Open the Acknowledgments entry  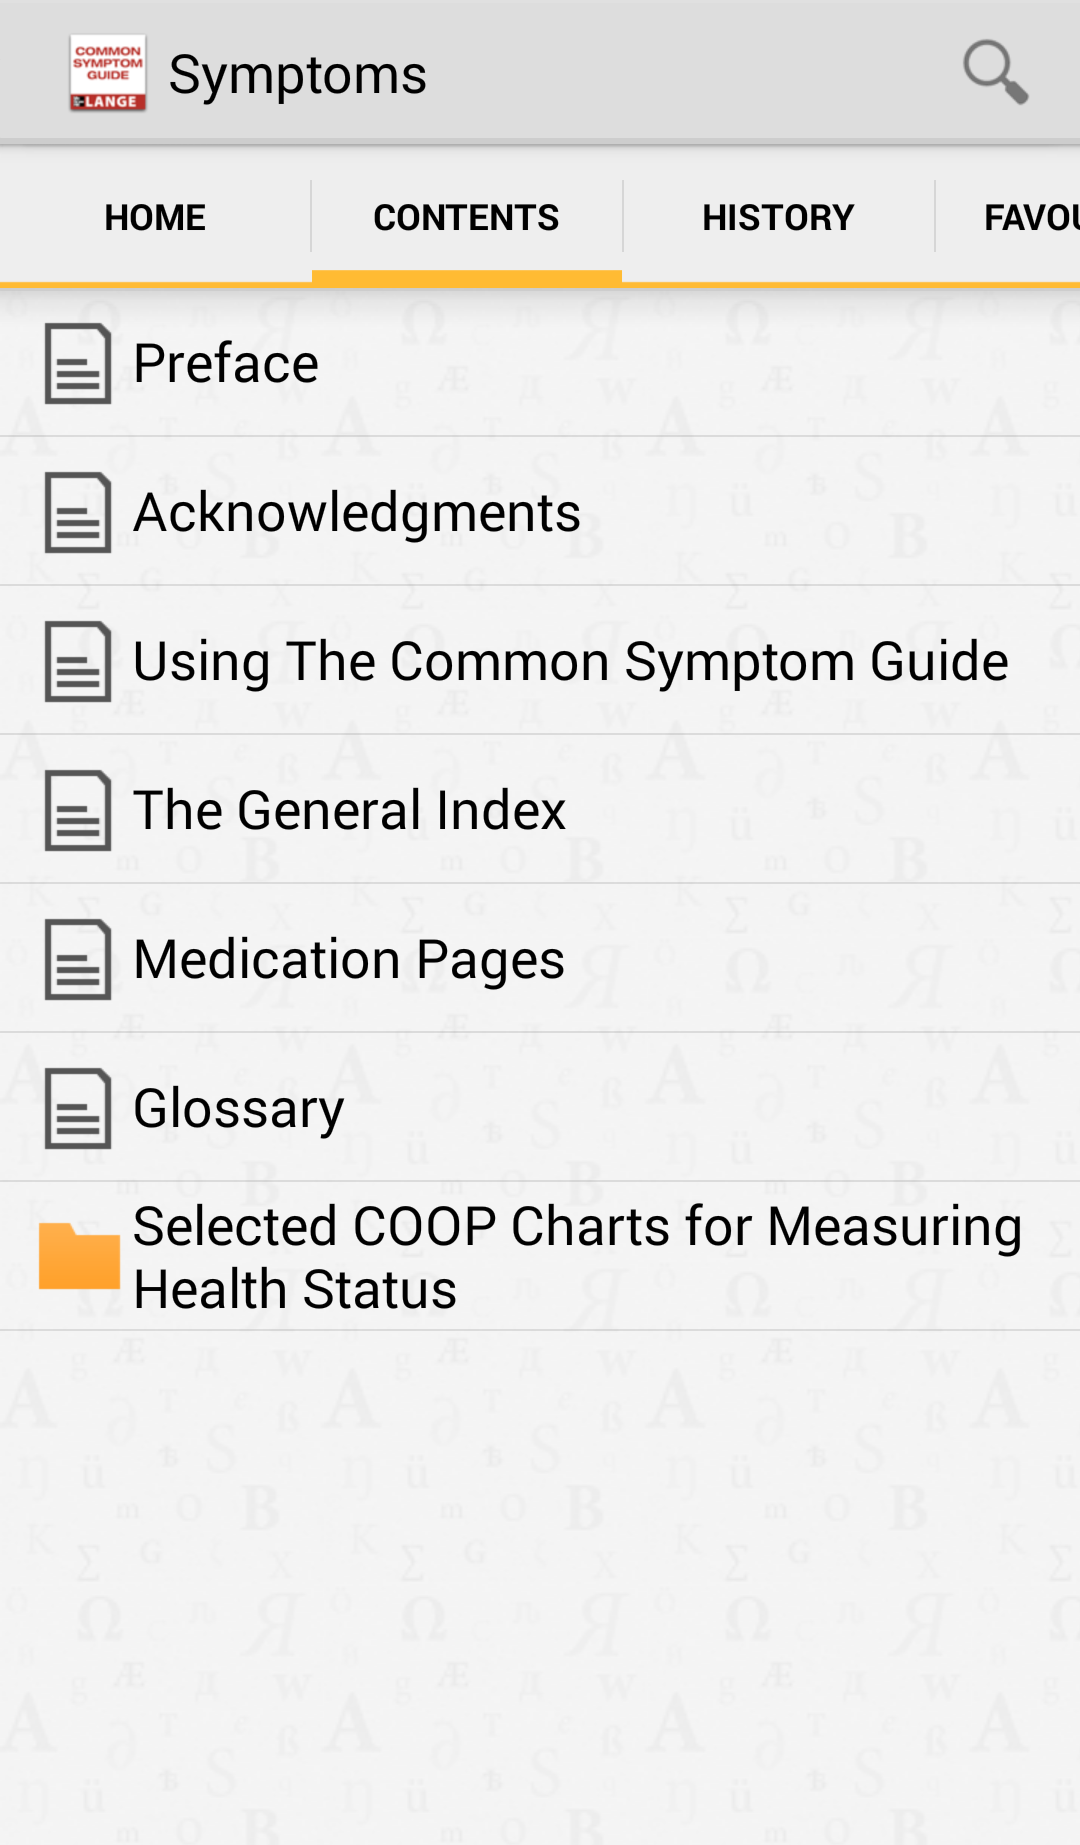[540, 512]
